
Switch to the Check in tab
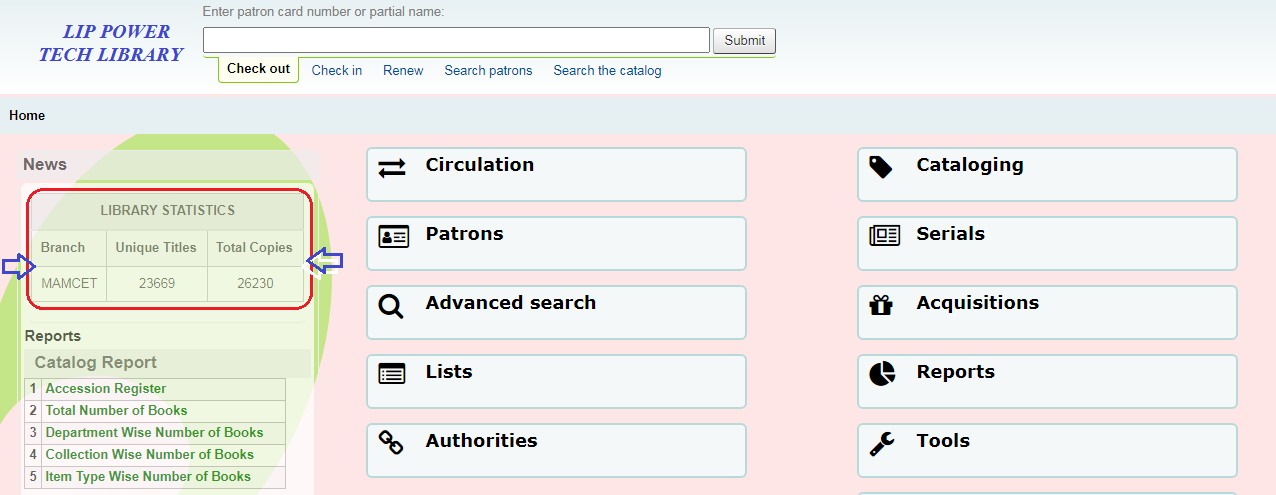point(337,70)
